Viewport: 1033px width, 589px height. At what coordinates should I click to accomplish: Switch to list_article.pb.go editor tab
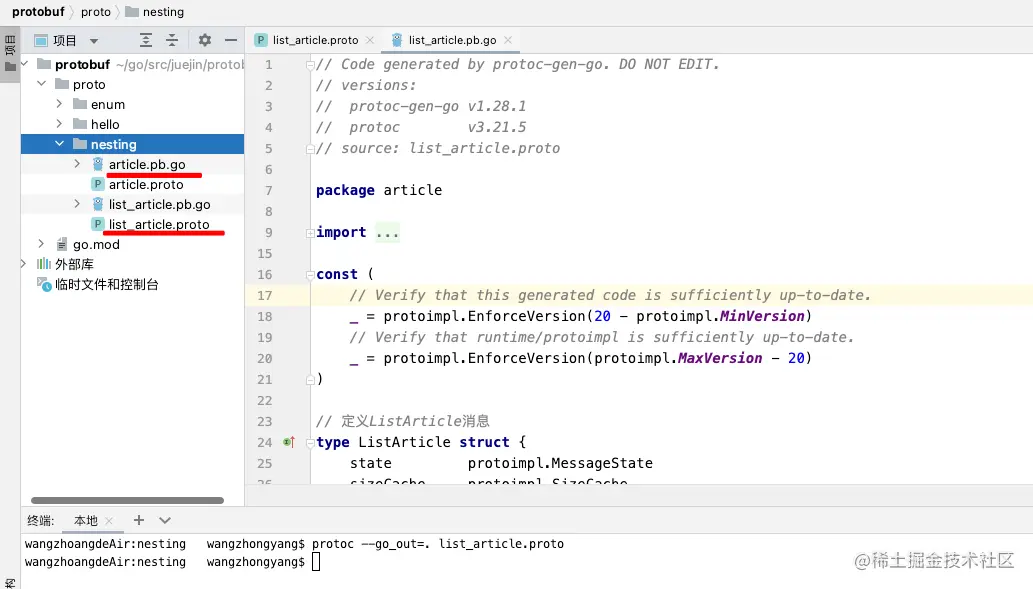click(452, 40)
